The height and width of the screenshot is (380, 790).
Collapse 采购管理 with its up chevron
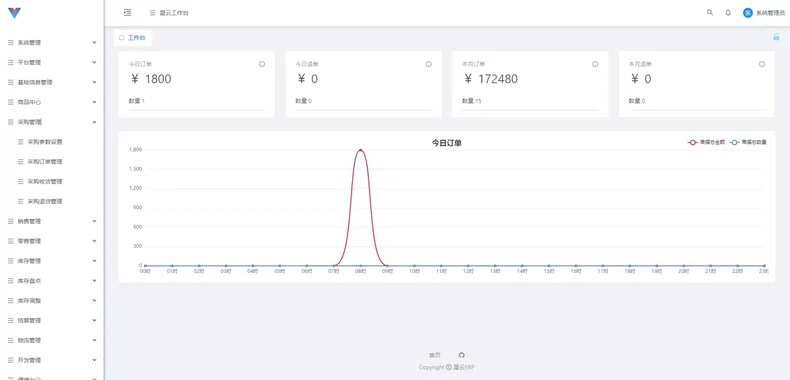tap(94, 122)
